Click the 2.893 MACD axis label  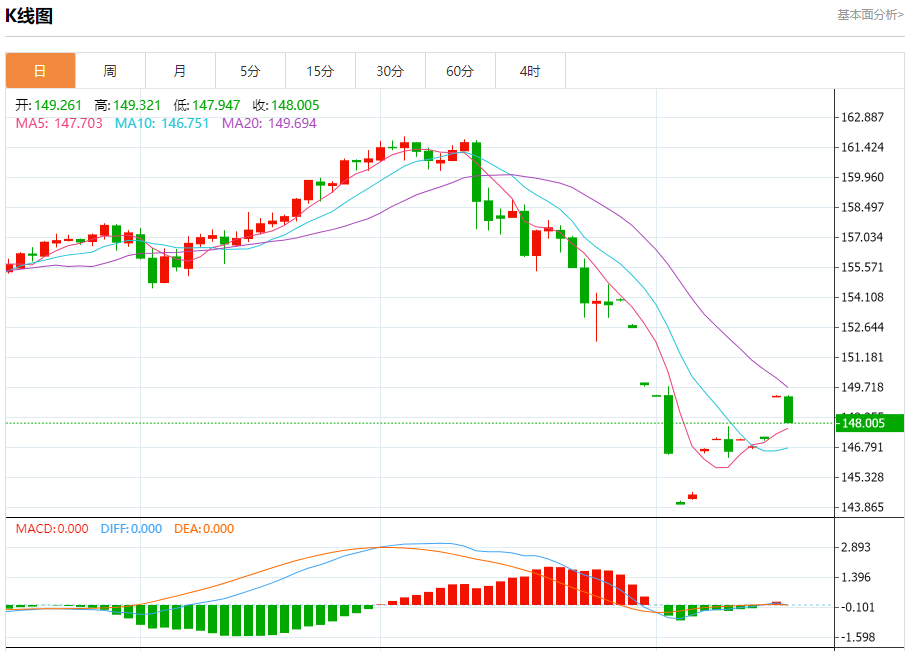coord(856,547)
